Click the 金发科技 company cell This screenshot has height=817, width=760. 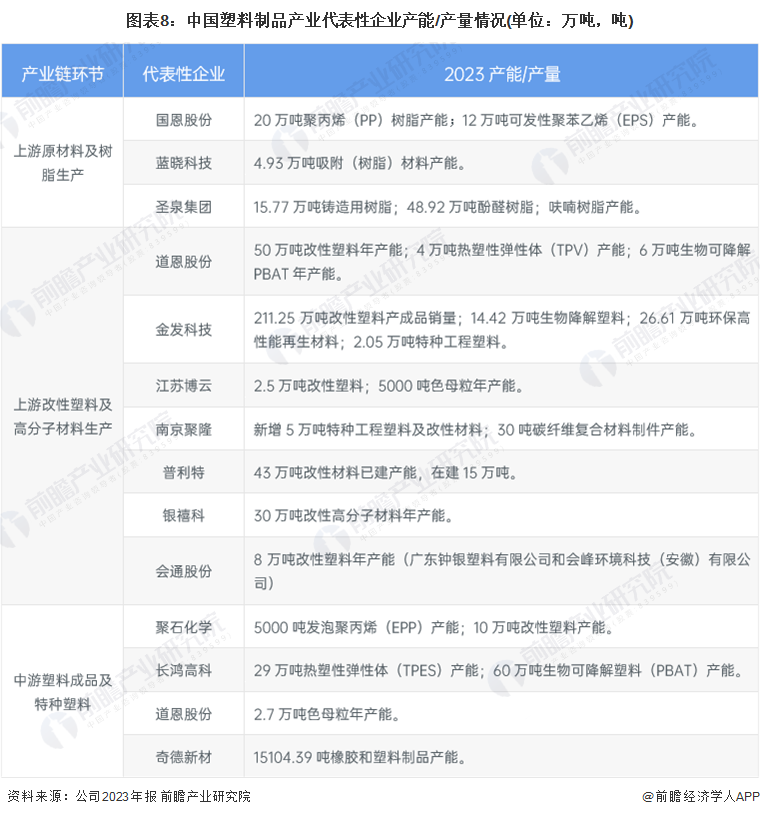point(183,329)
